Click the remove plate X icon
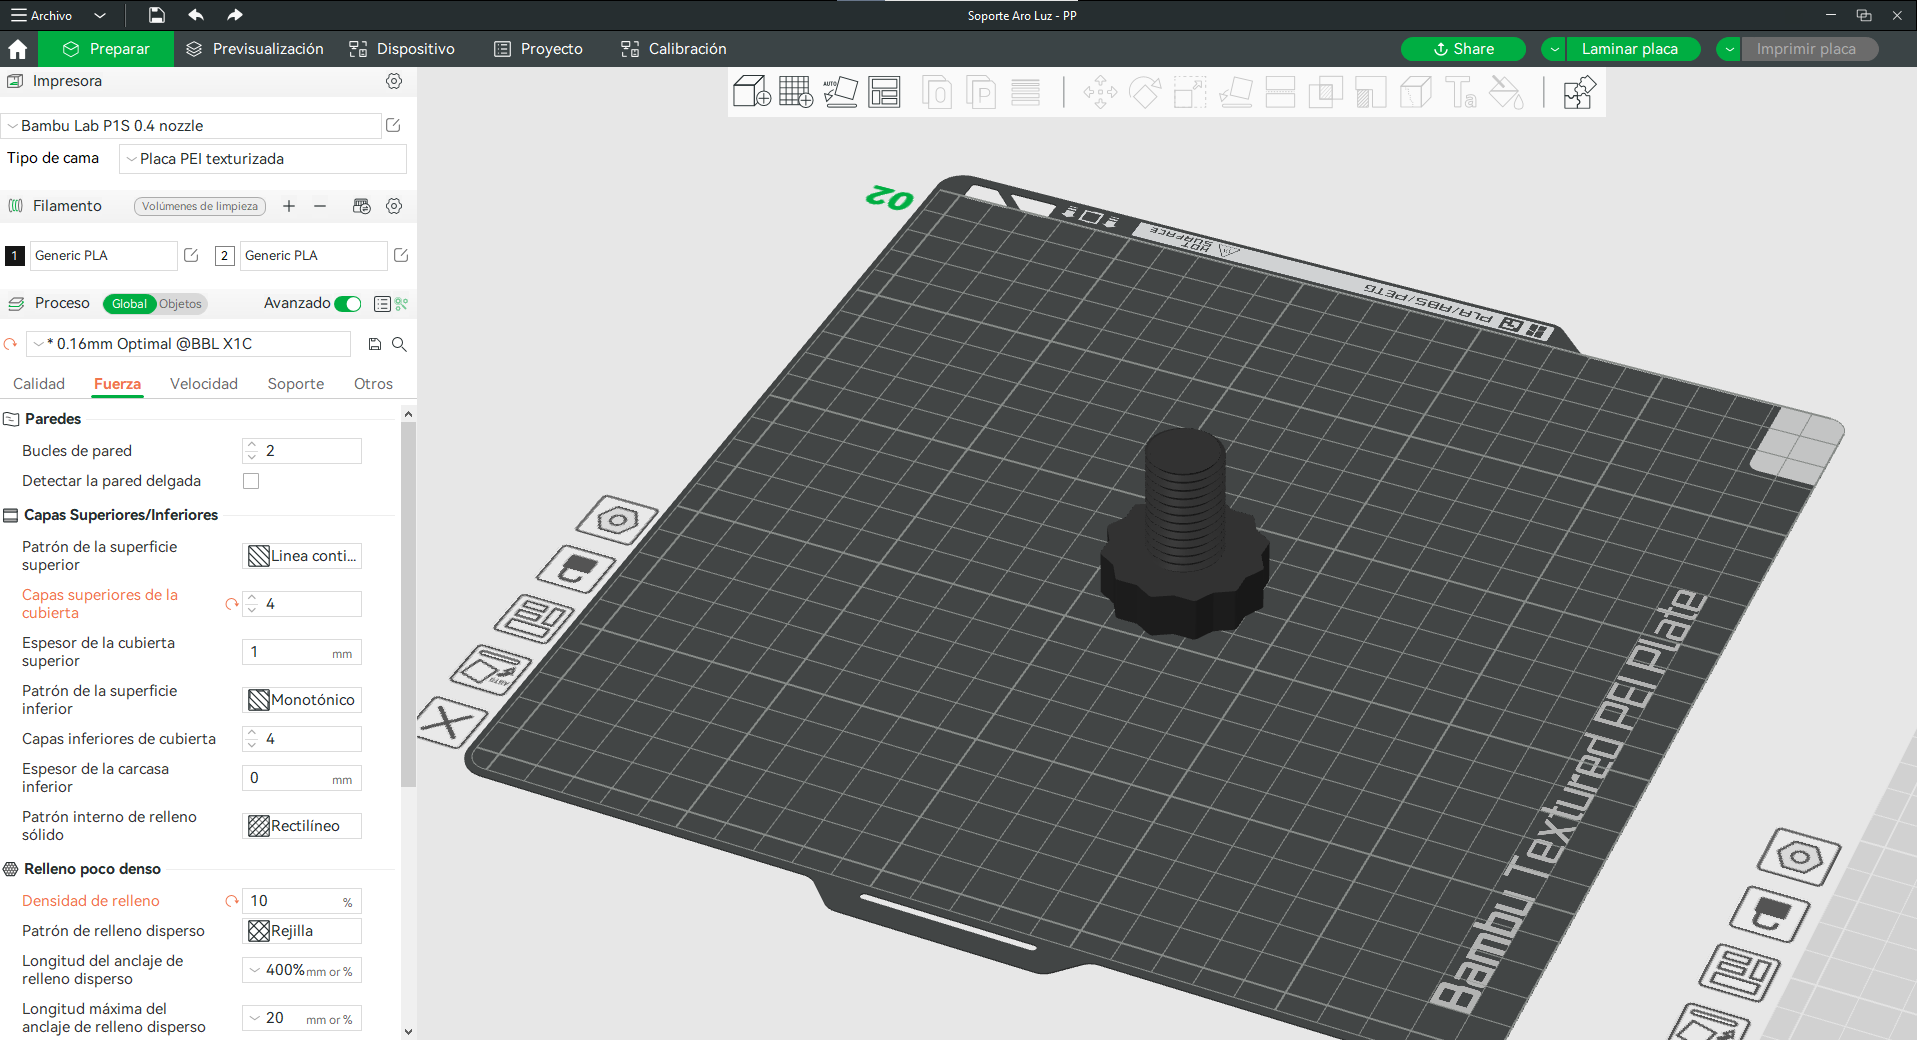The image size is (1917, 1040). pyautogui.click(x=451, y=722)
